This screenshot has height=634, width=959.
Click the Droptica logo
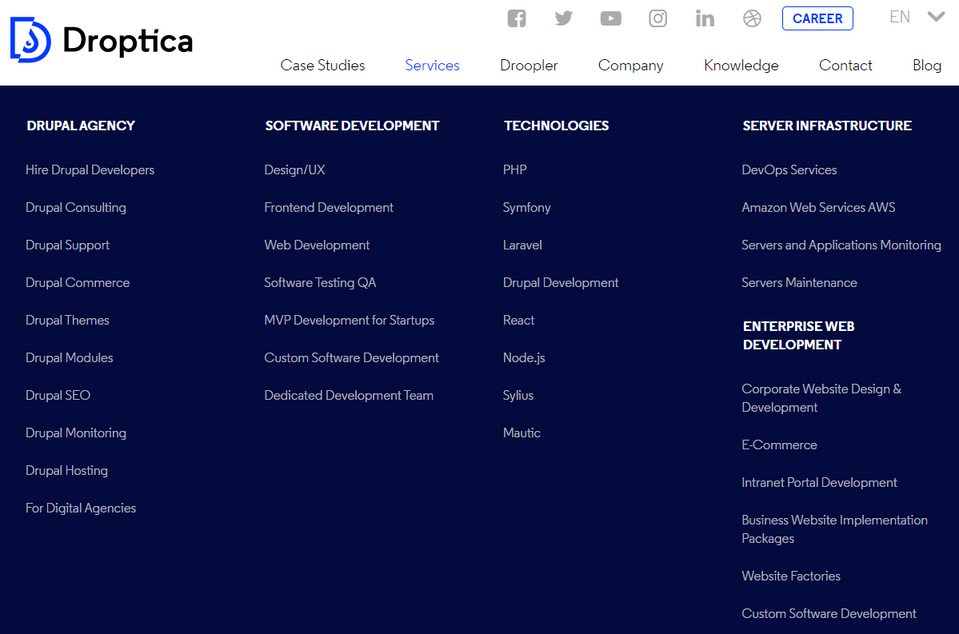click(x=102, y=40)
